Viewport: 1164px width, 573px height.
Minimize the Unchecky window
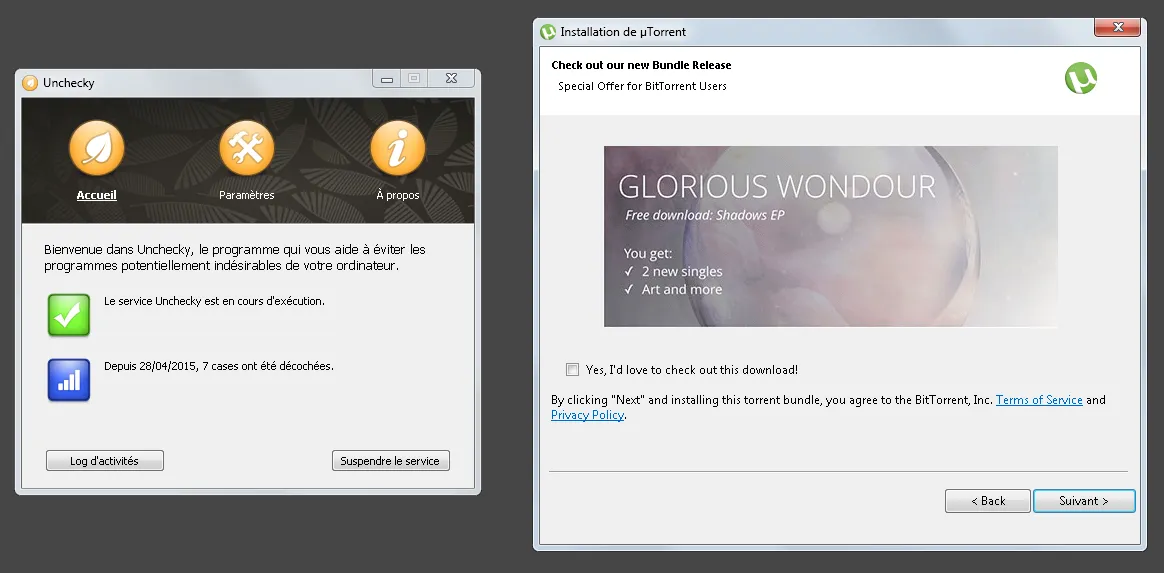tap(387, 78)
